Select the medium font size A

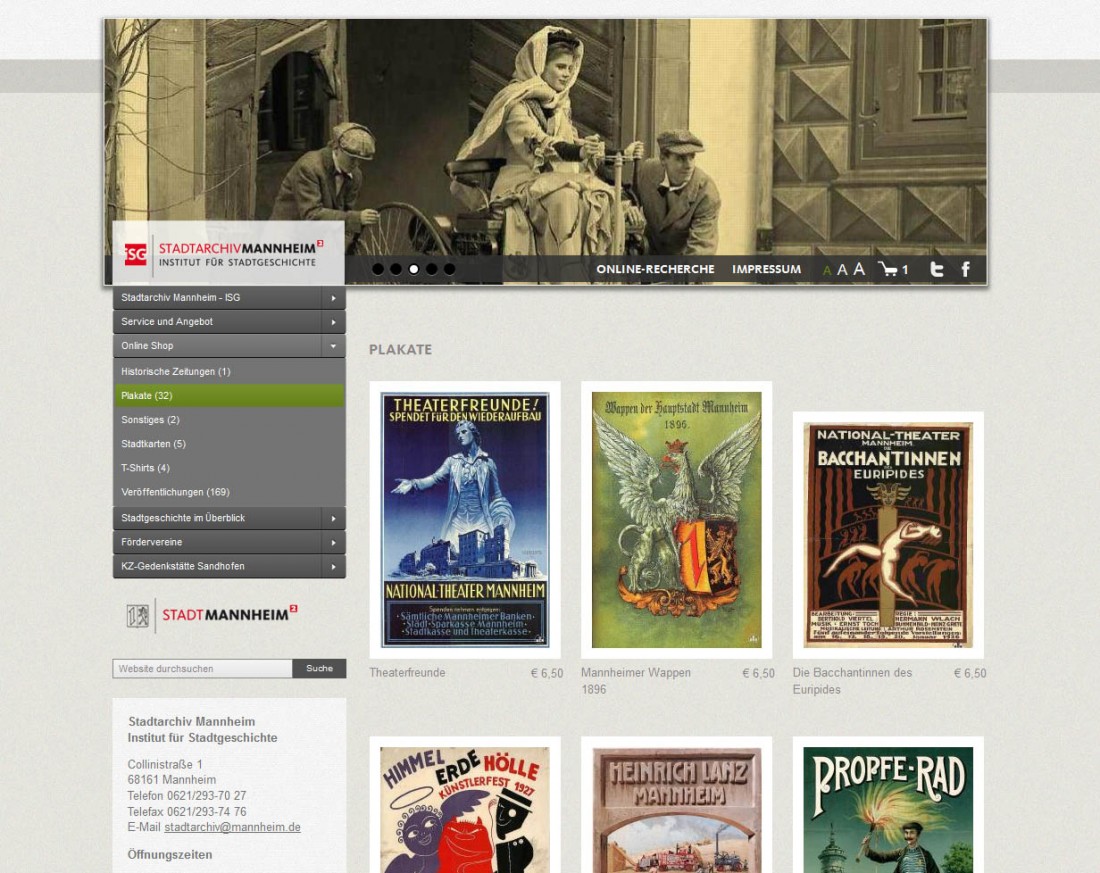842,270
